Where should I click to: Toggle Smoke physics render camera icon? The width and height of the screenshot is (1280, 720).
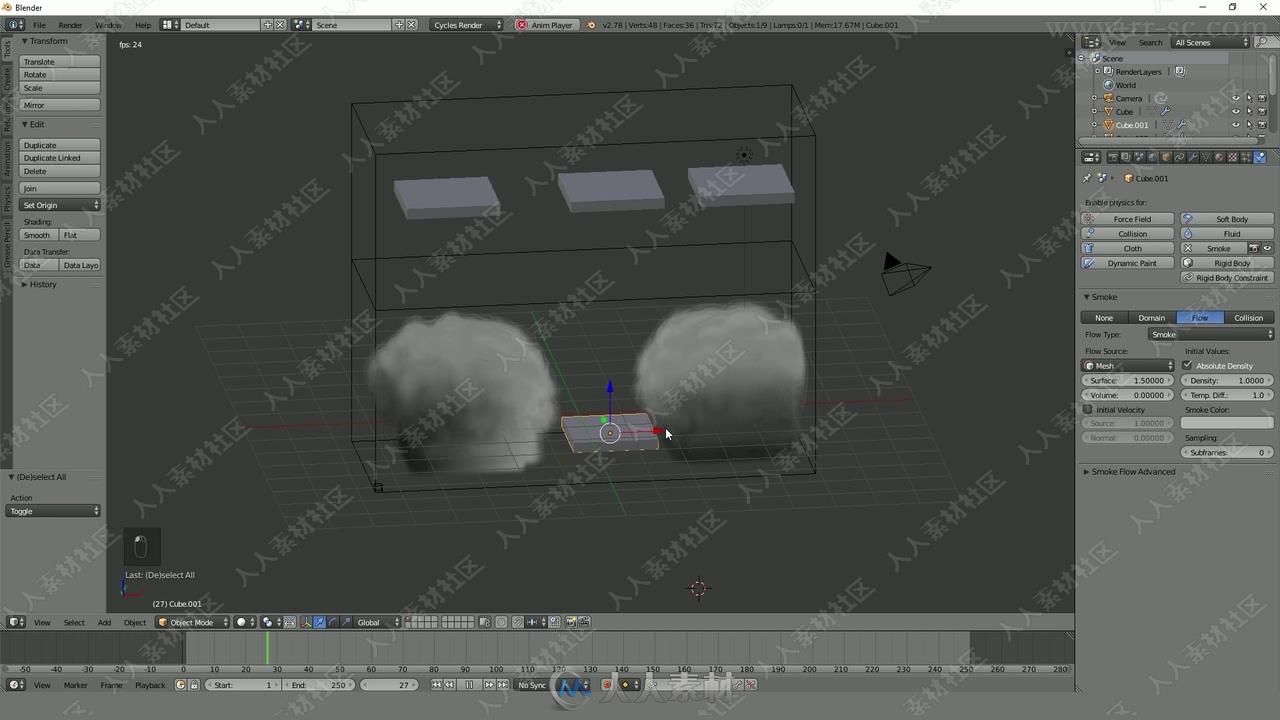tap(1254, 248)
